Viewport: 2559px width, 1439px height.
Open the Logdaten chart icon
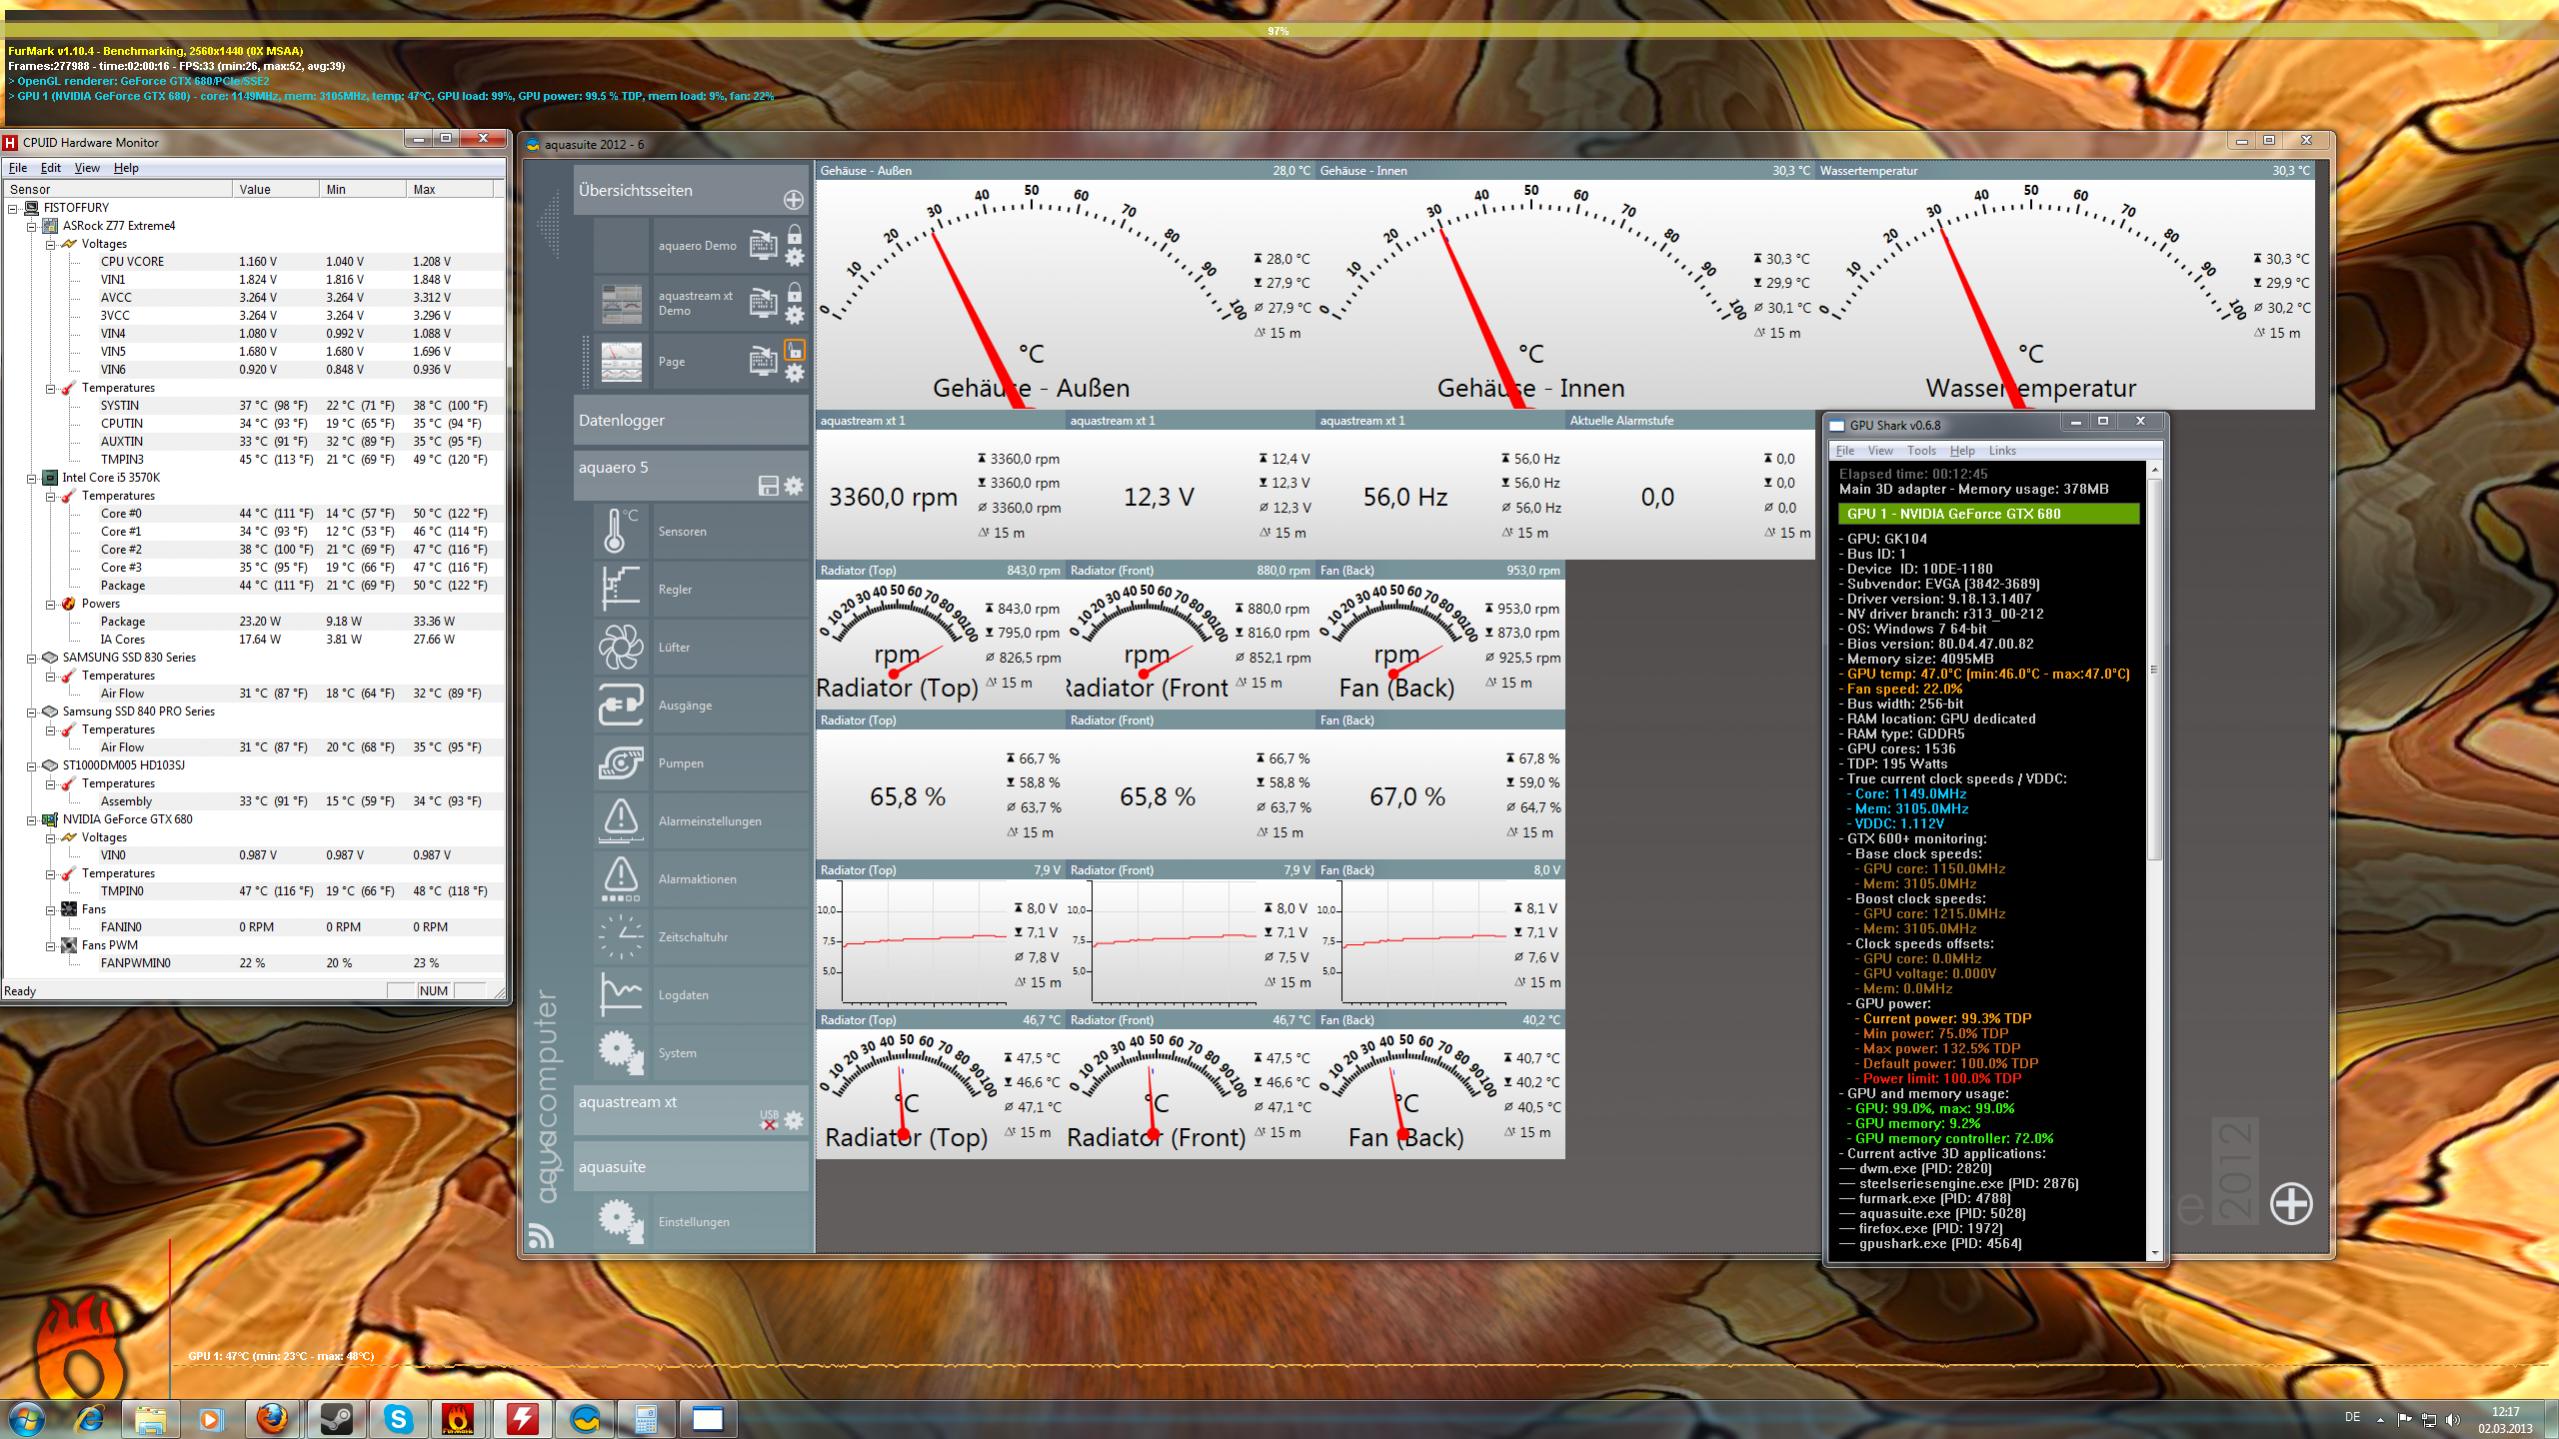pos(620,994)
